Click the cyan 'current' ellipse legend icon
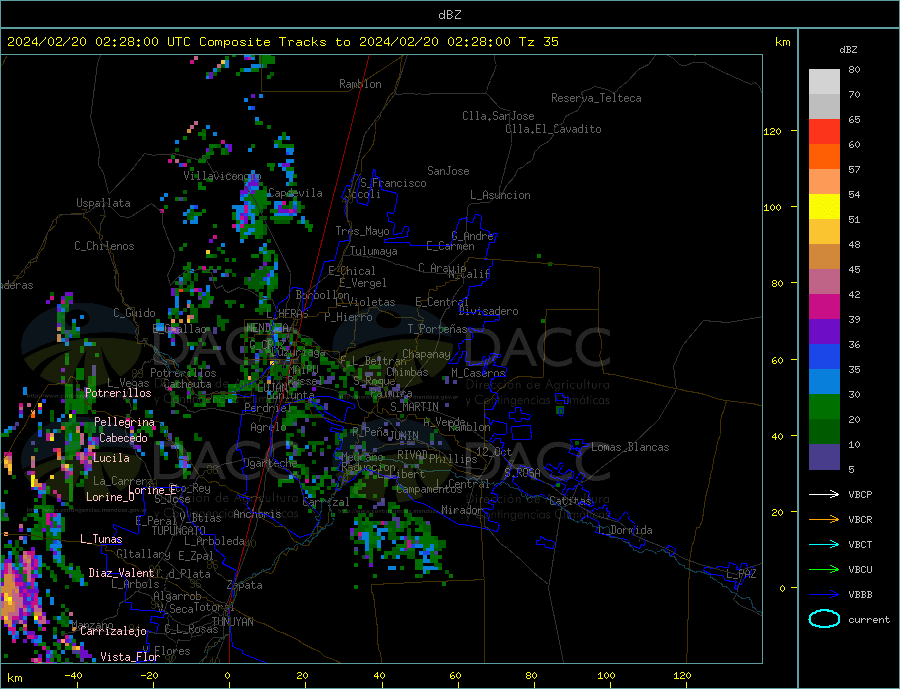 point(824,619)
